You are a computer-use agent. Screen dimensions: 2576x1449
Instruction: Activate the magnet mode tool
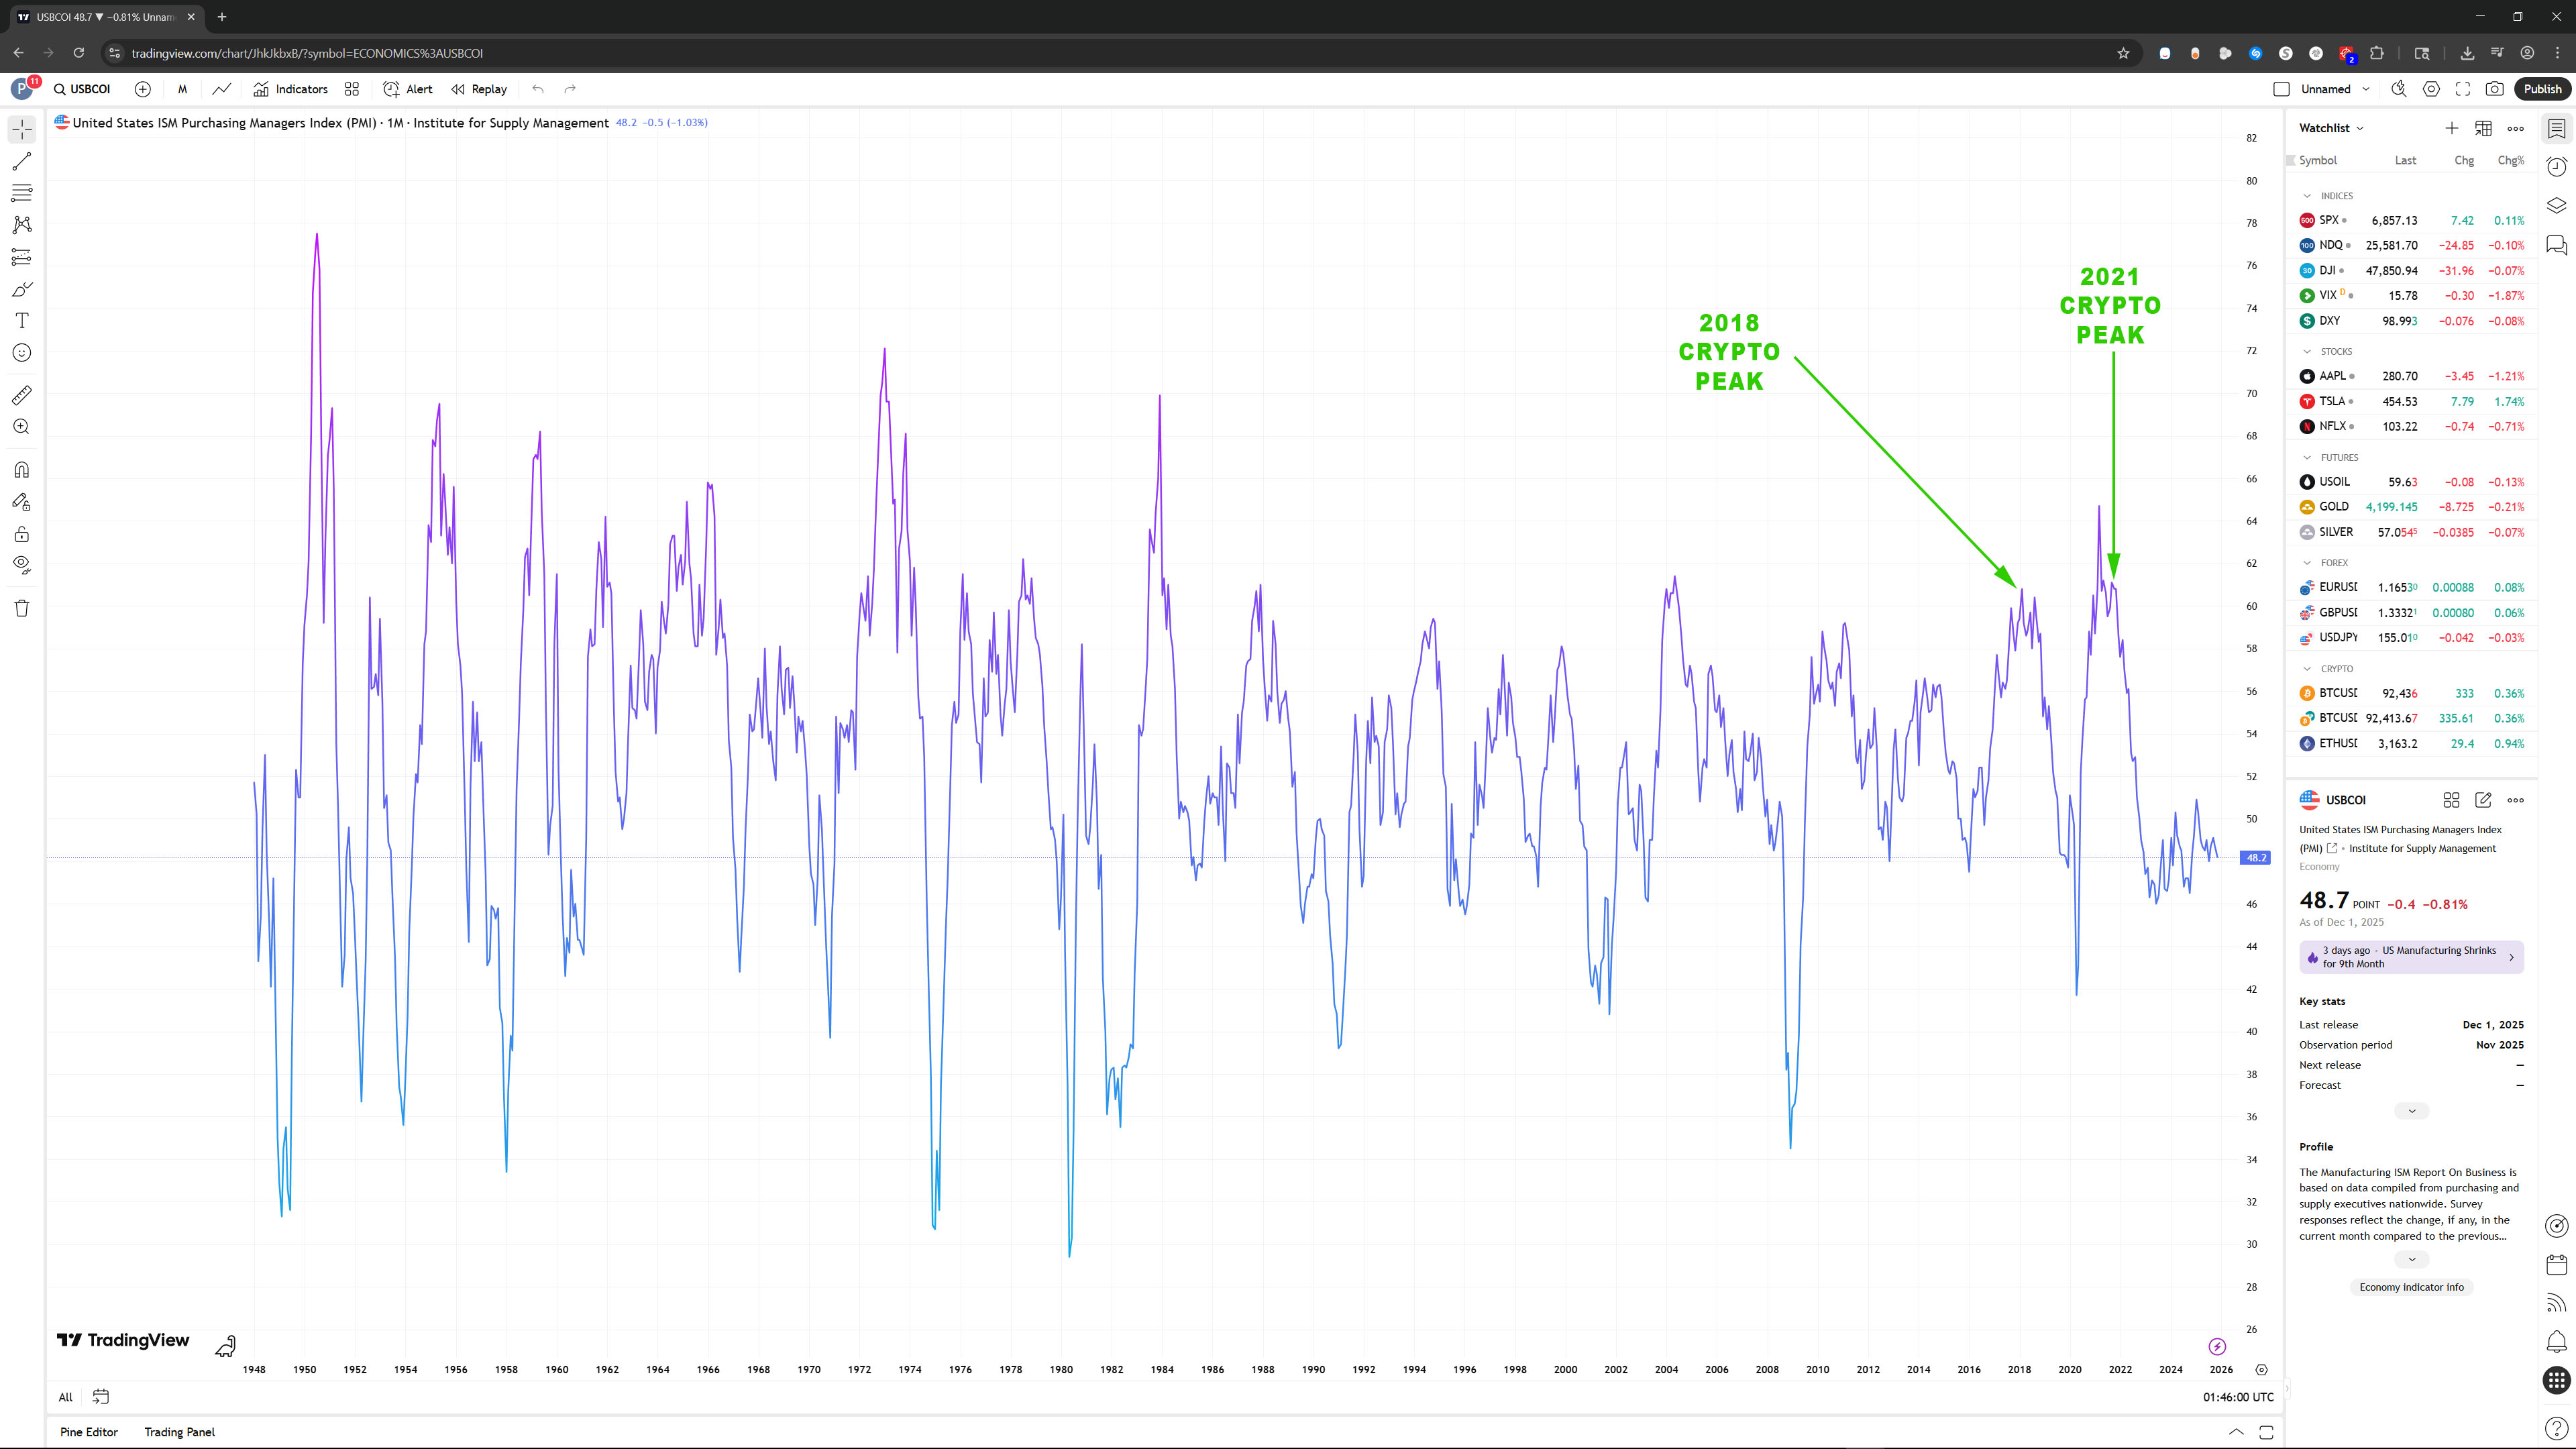[x=22, y=470]
